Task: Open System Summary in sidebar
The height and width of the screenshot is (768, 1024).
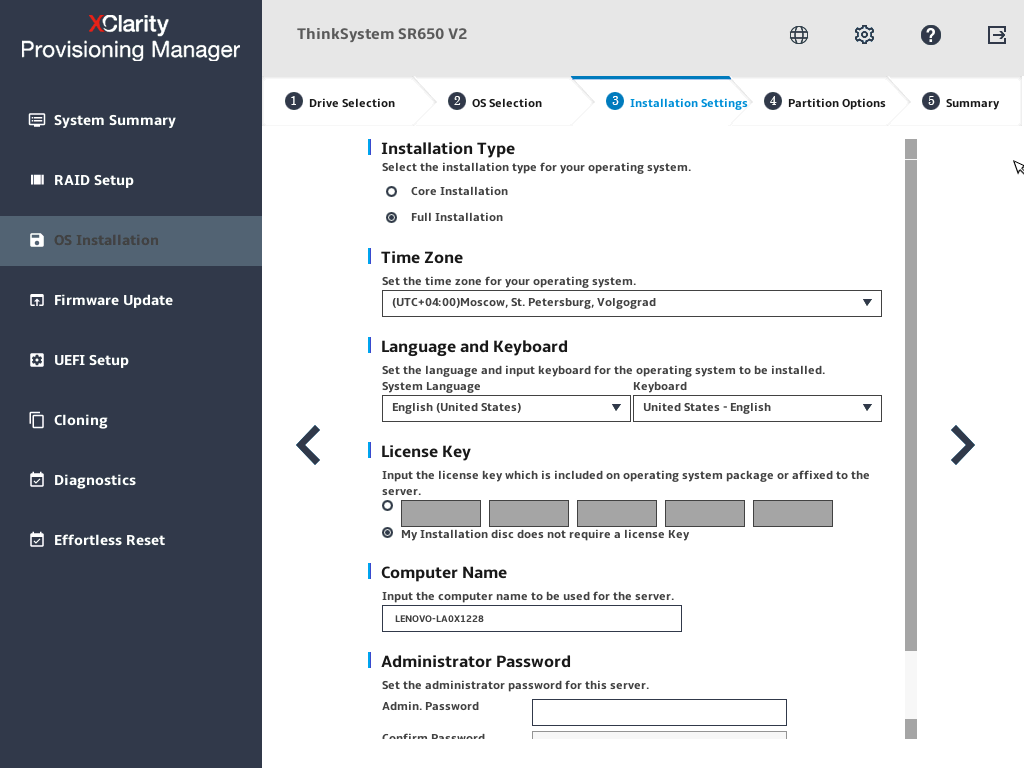Action: [115, 120]
